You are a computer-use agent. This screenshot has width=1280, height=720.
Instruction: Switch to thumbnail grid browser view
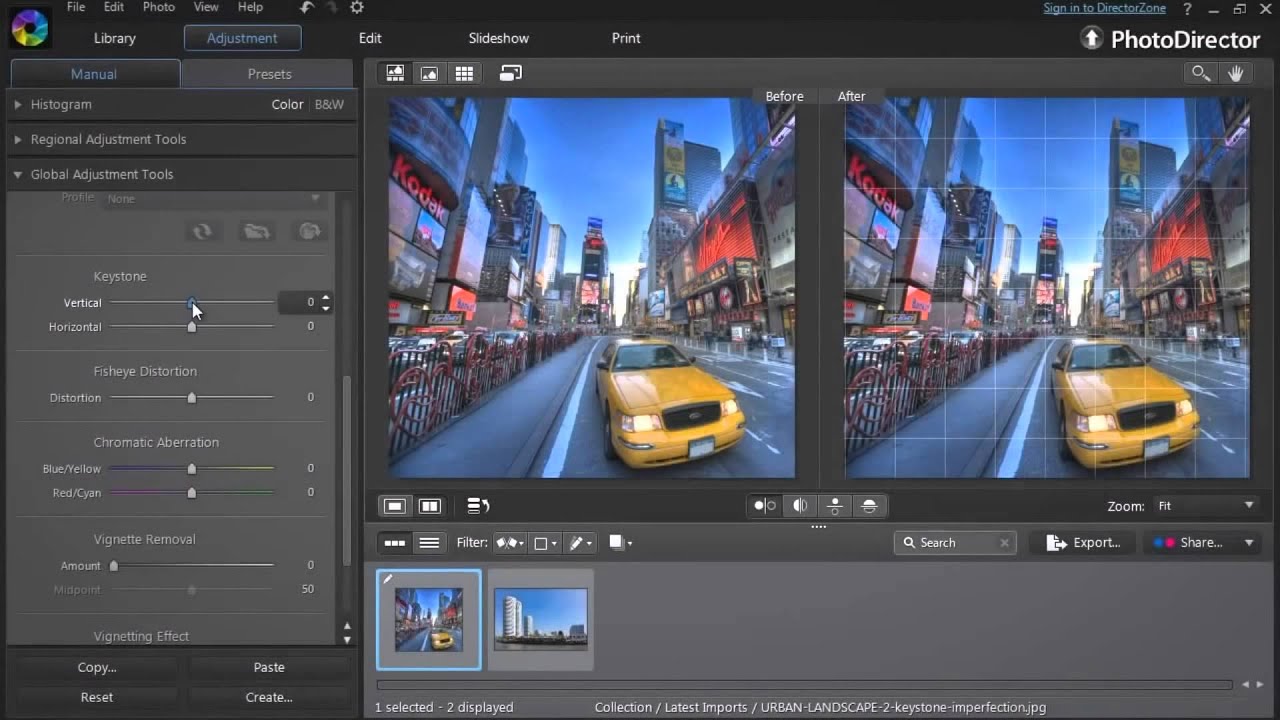(x=464, y=73)
